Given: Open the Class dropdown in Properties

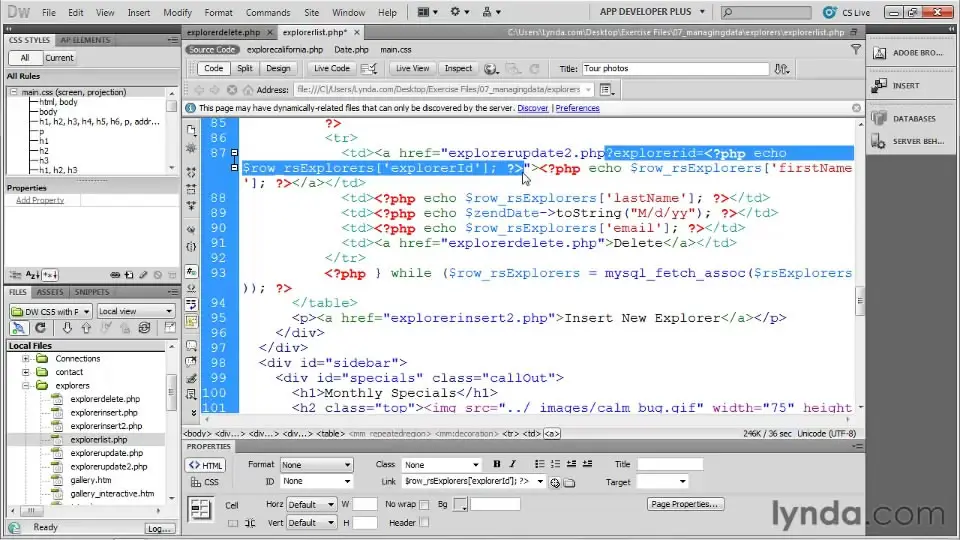Looking at the screenshot, I should tap(440, 465).
